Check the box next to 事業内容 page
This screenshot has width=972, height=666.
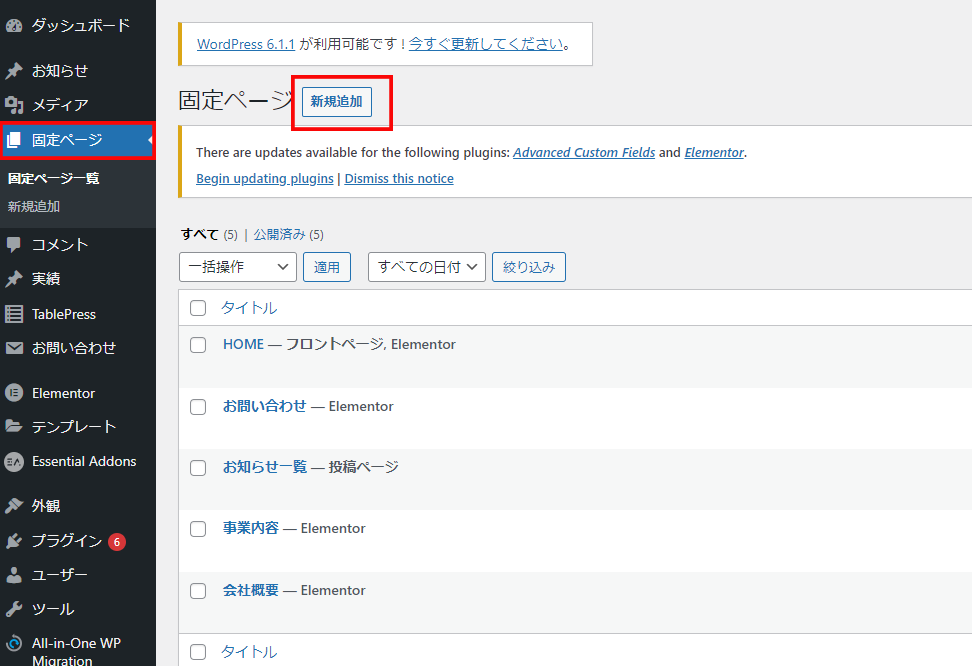tap(198, 529)
